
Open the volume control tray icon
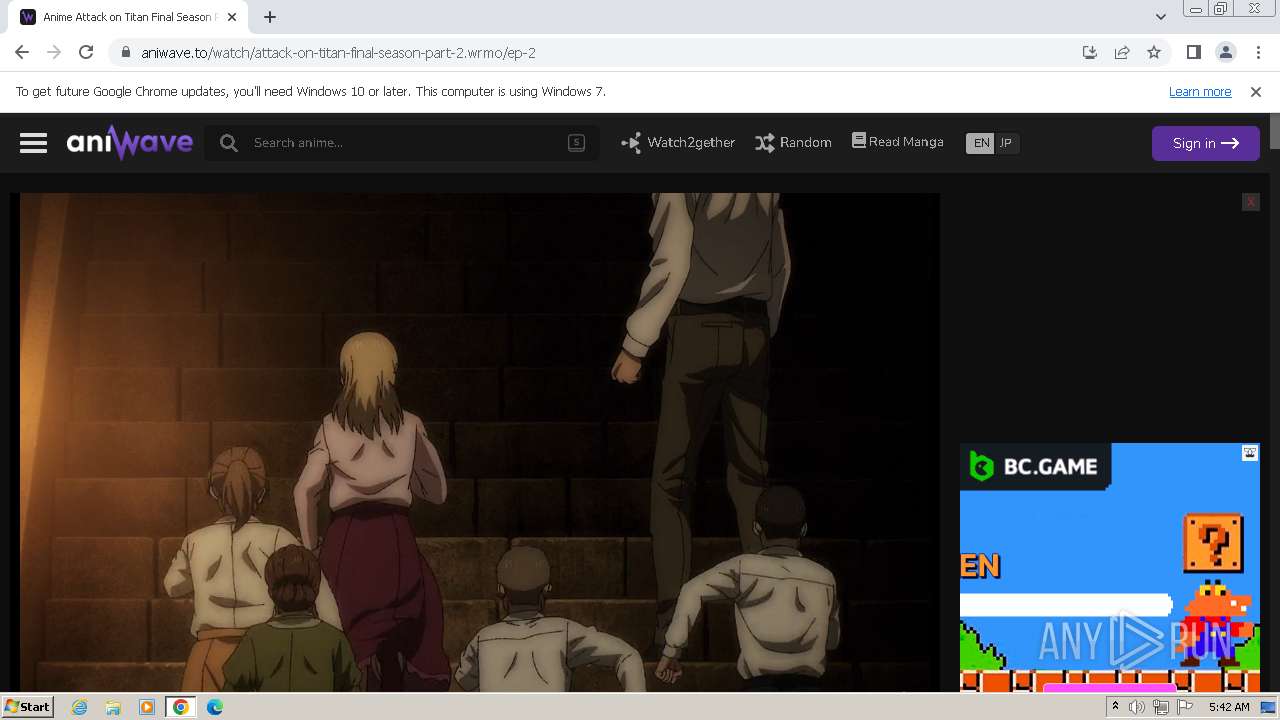click(1136, 707)
